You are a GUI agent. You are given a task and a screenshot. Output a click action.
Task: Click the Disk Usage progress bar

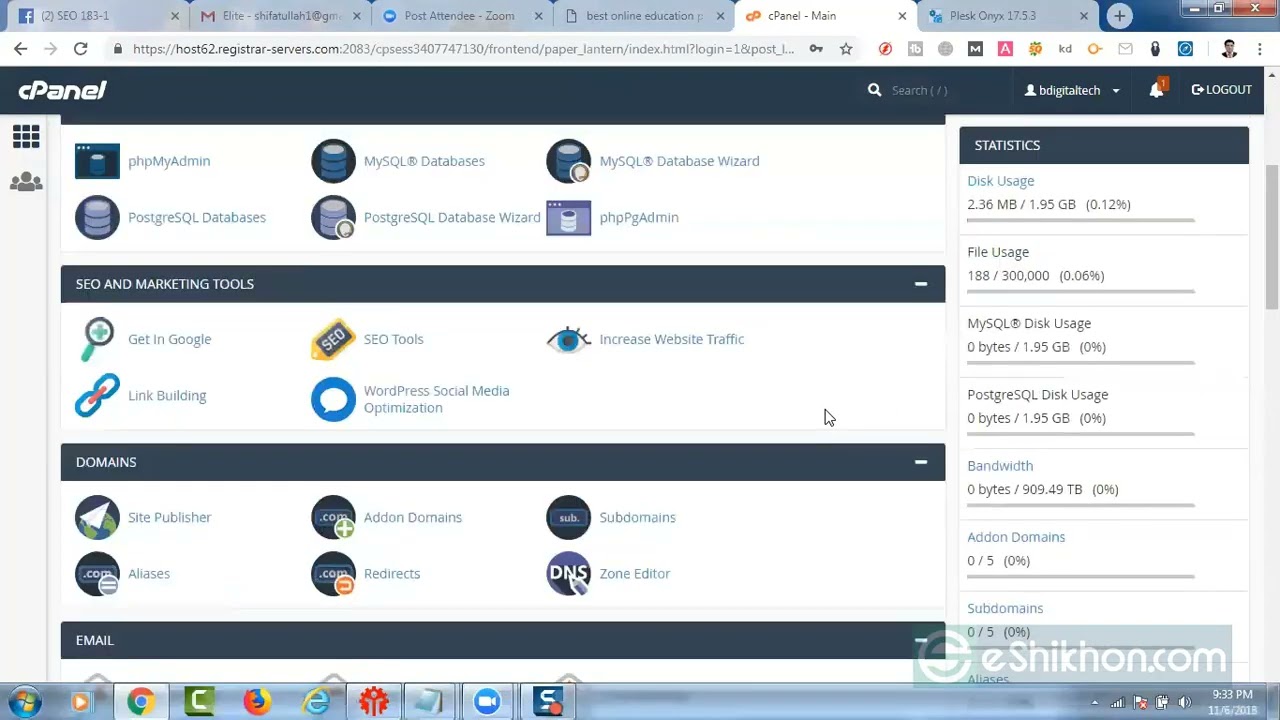click(x=1081, y=220)
